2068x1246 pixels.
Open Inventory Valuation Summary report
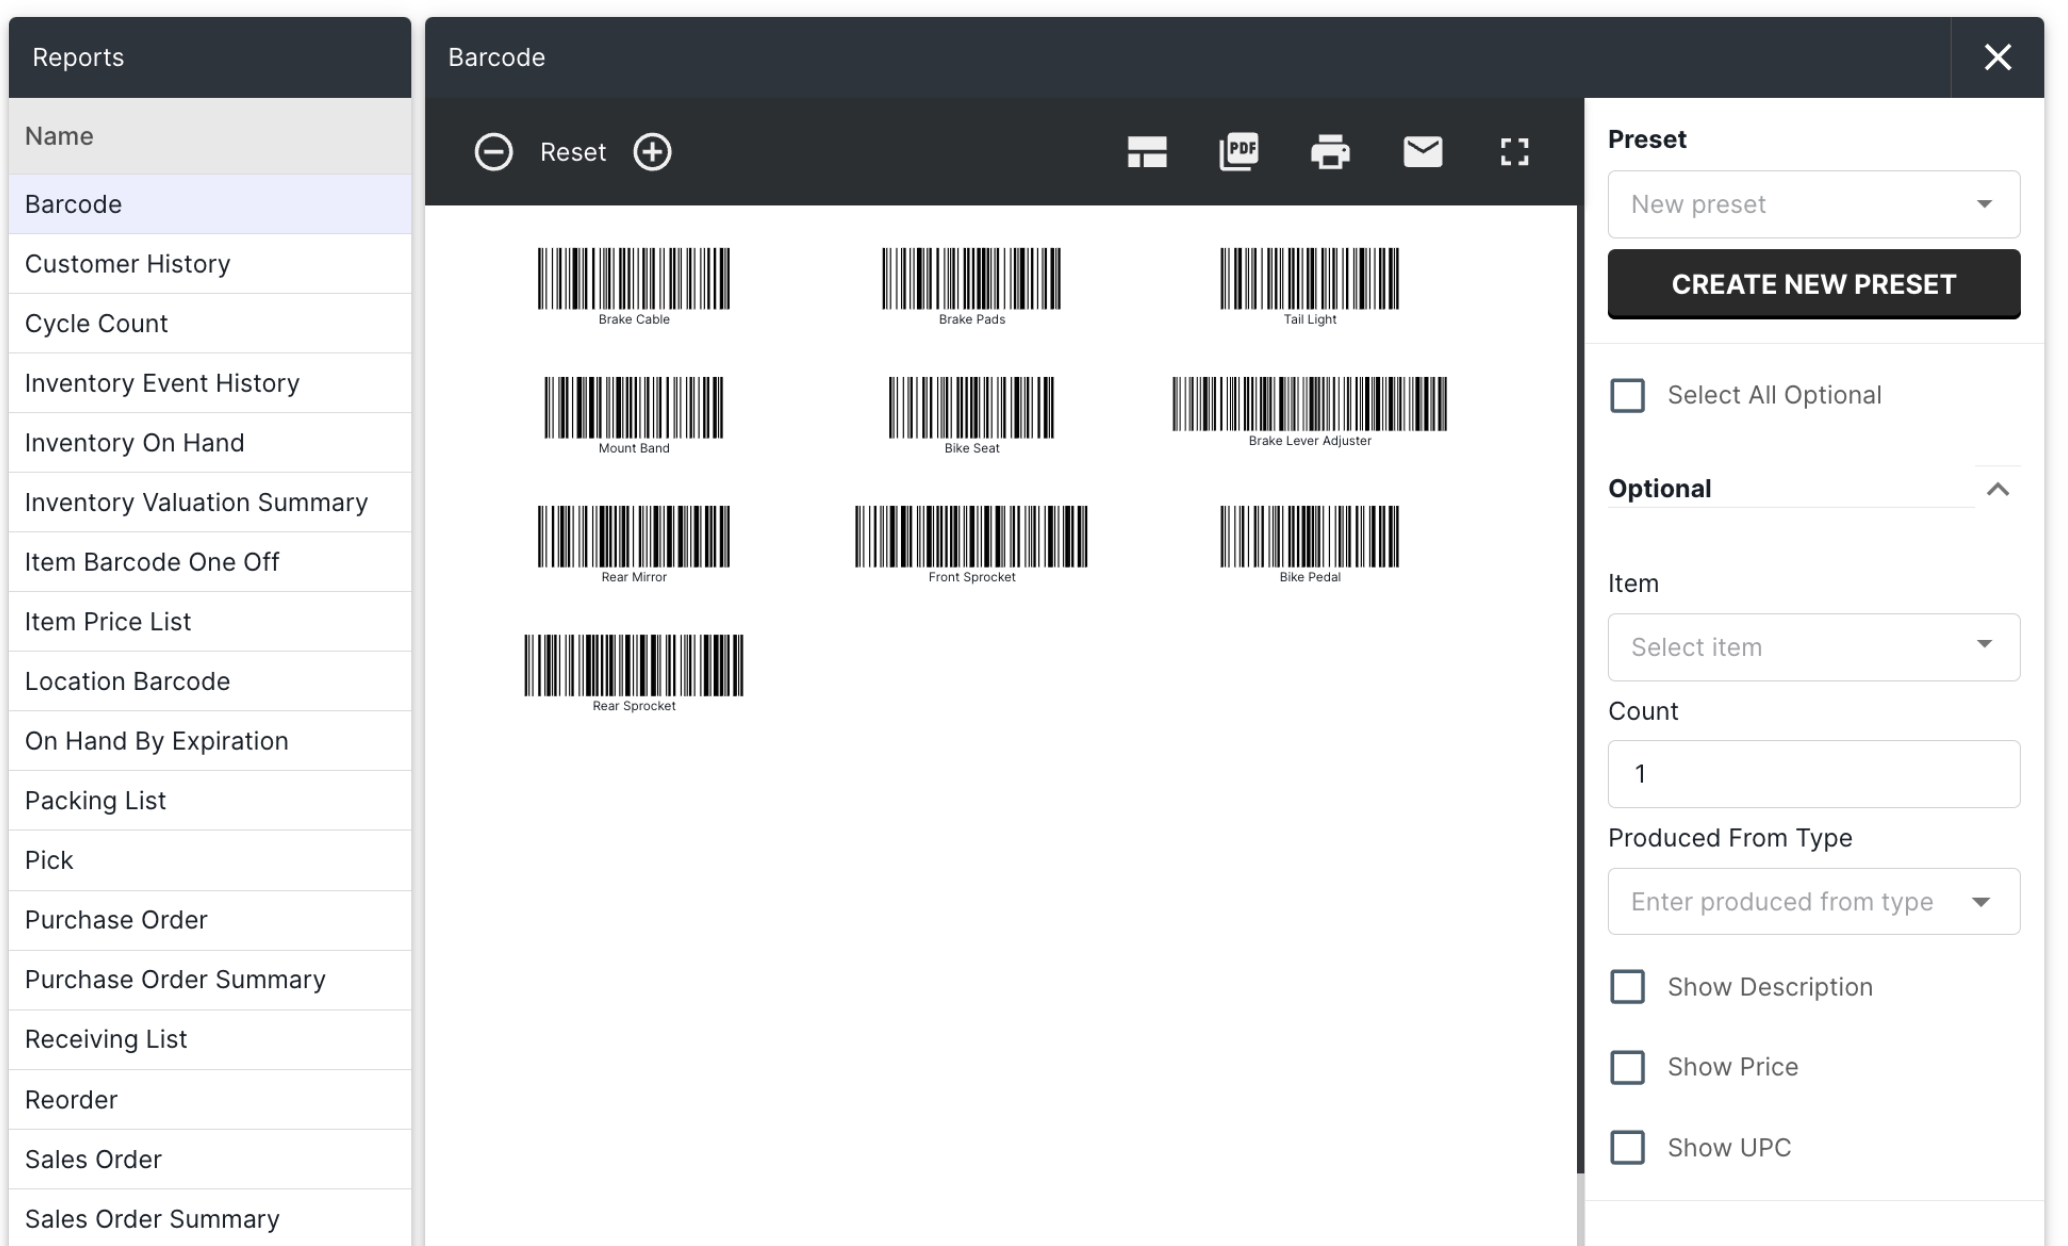pyautogui.click(x=210, y=502)
